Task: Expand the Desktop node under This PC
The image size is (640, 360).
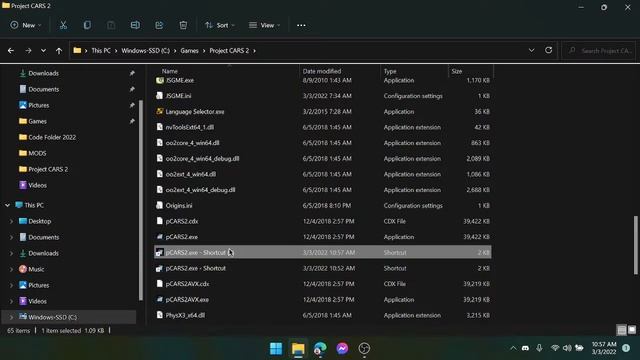Action: (x=11, y=221)
